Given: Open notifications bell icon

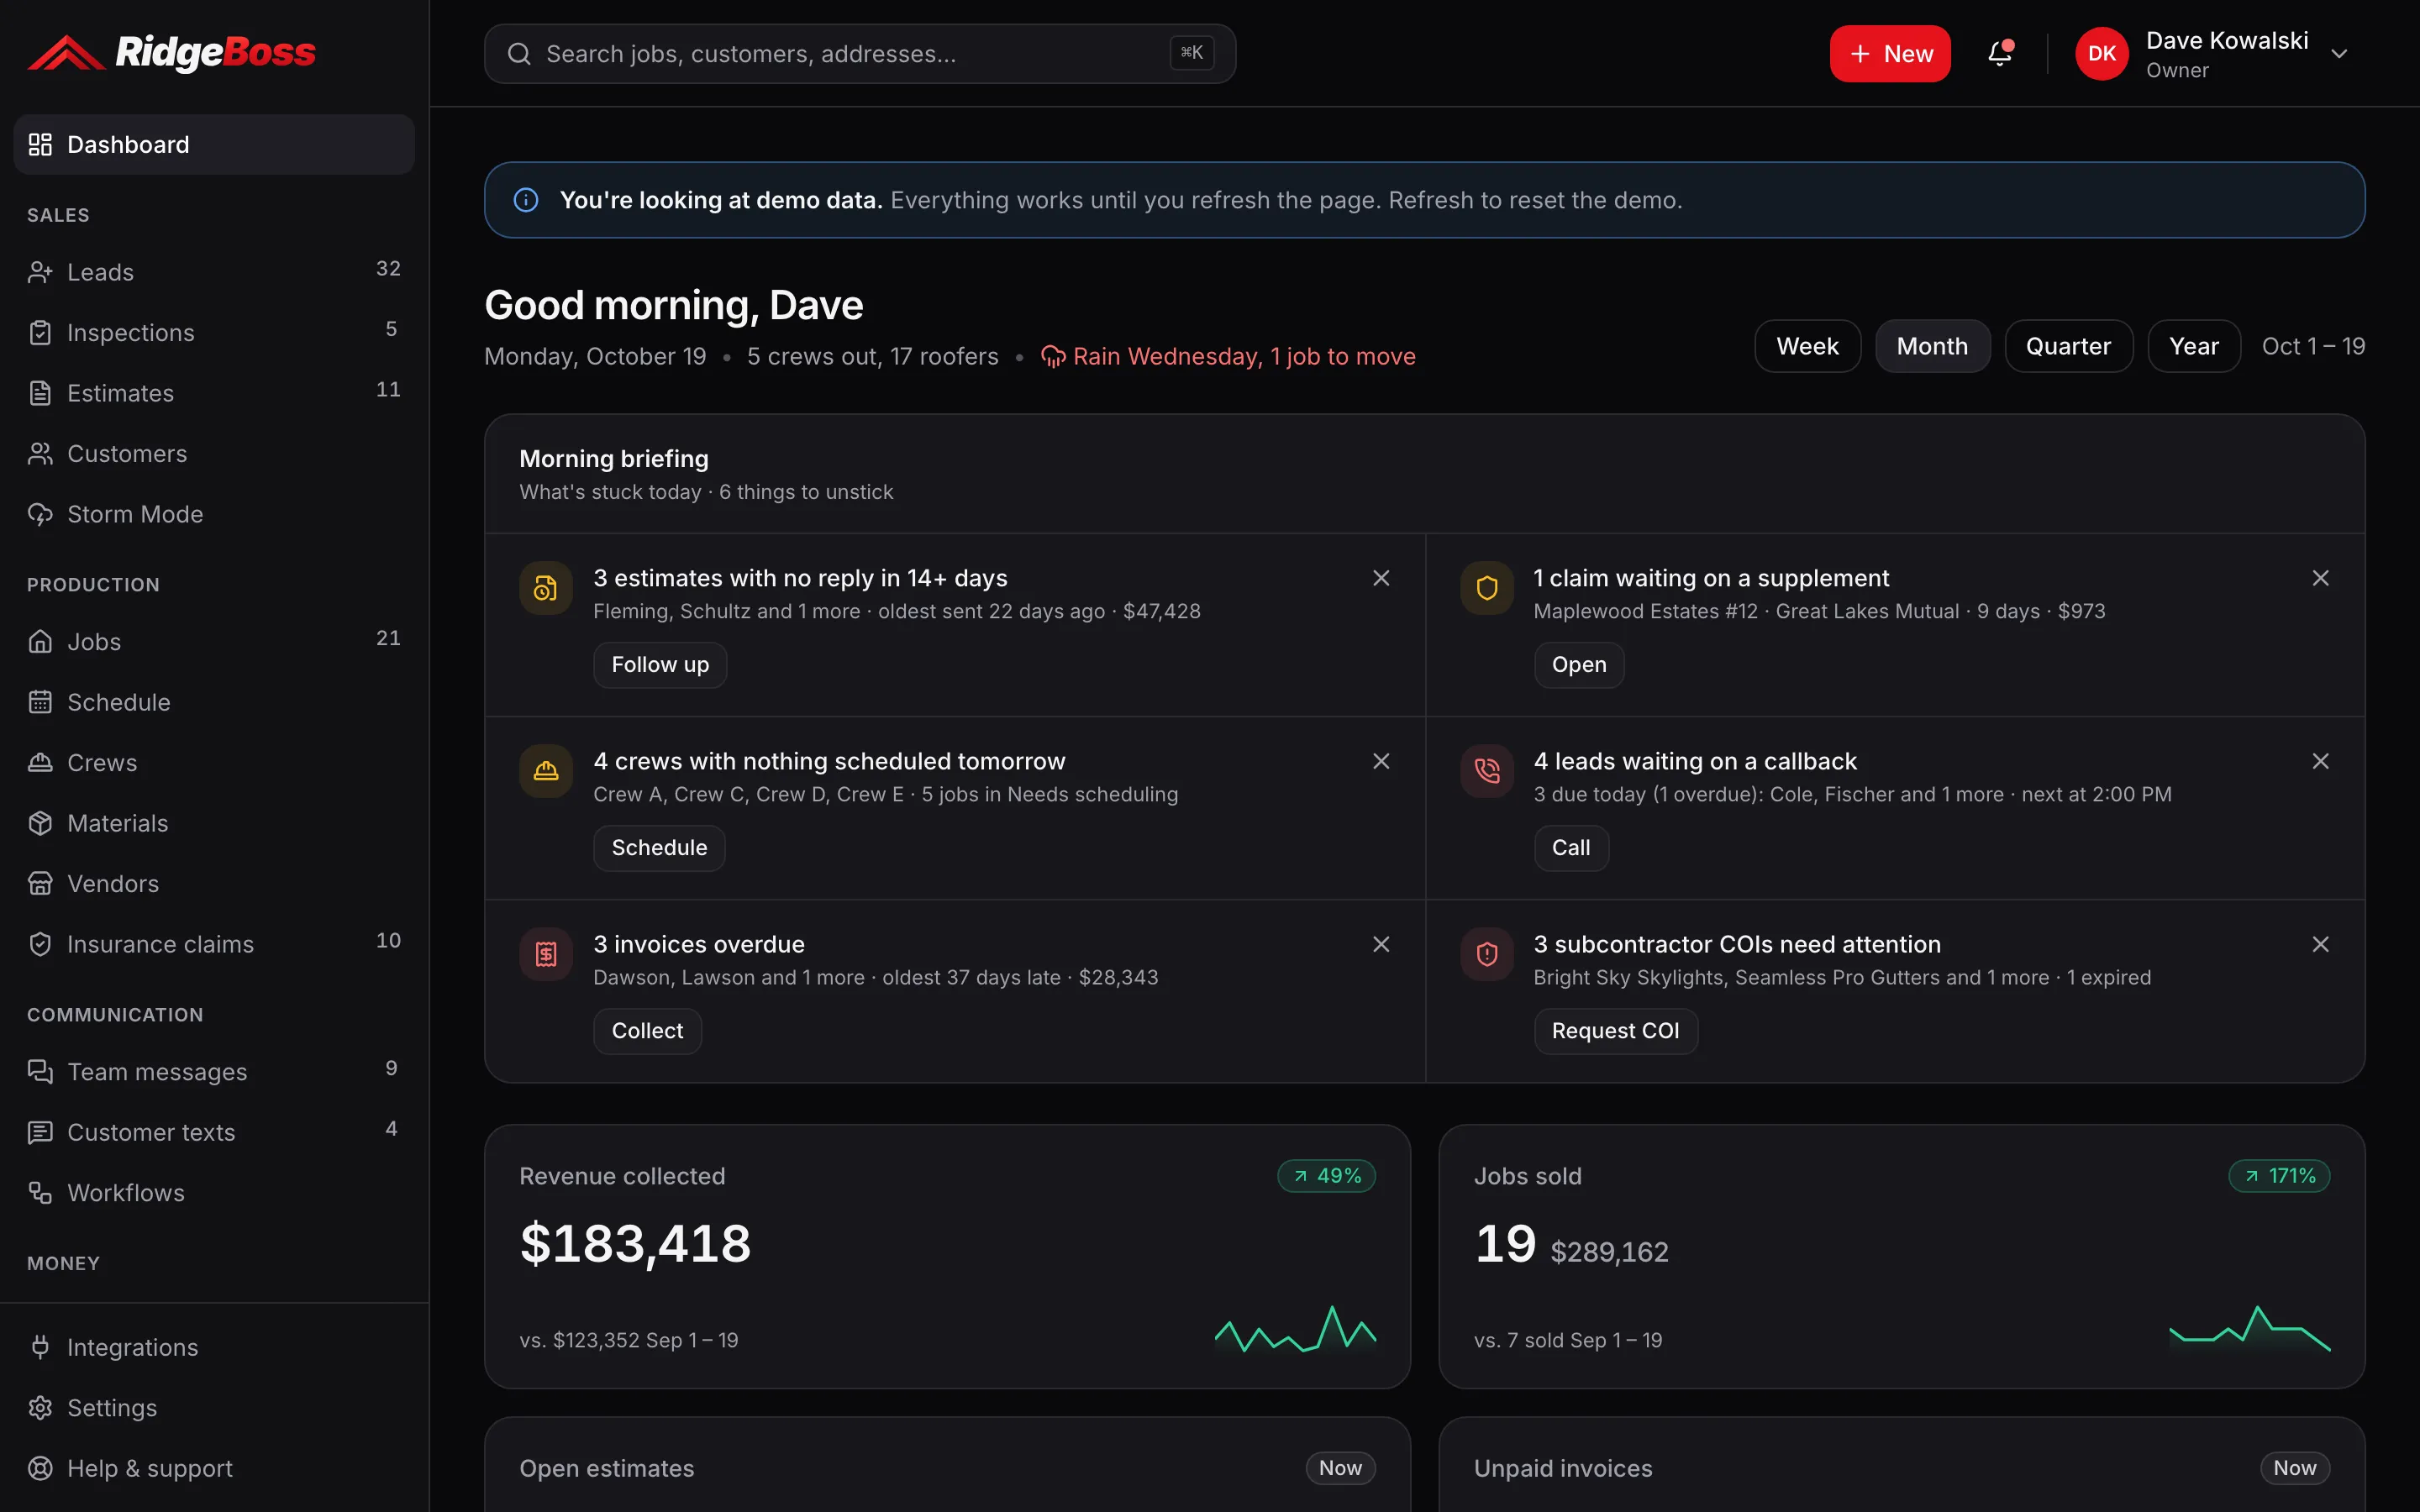Looking at the screenshot, I should point(1999,53).
